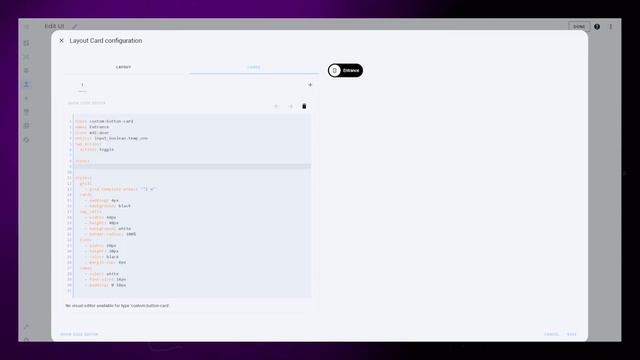Click the faded editor link above the code
The height and width of the screenshot is (360, 640).
[87, 103]
